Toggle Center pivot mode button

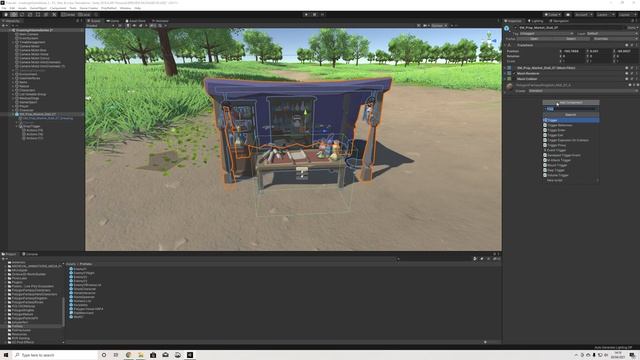click(69, 15)
